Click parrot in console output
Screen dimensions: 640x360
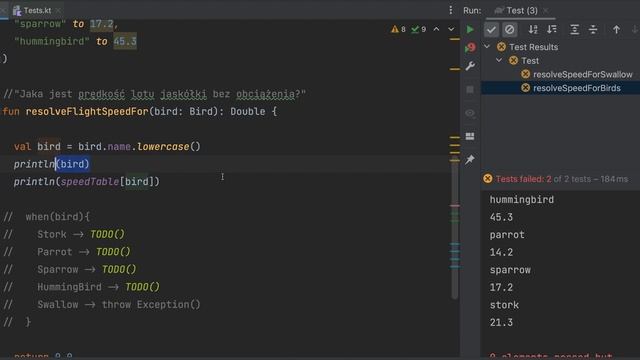click(x=507, y=235)
